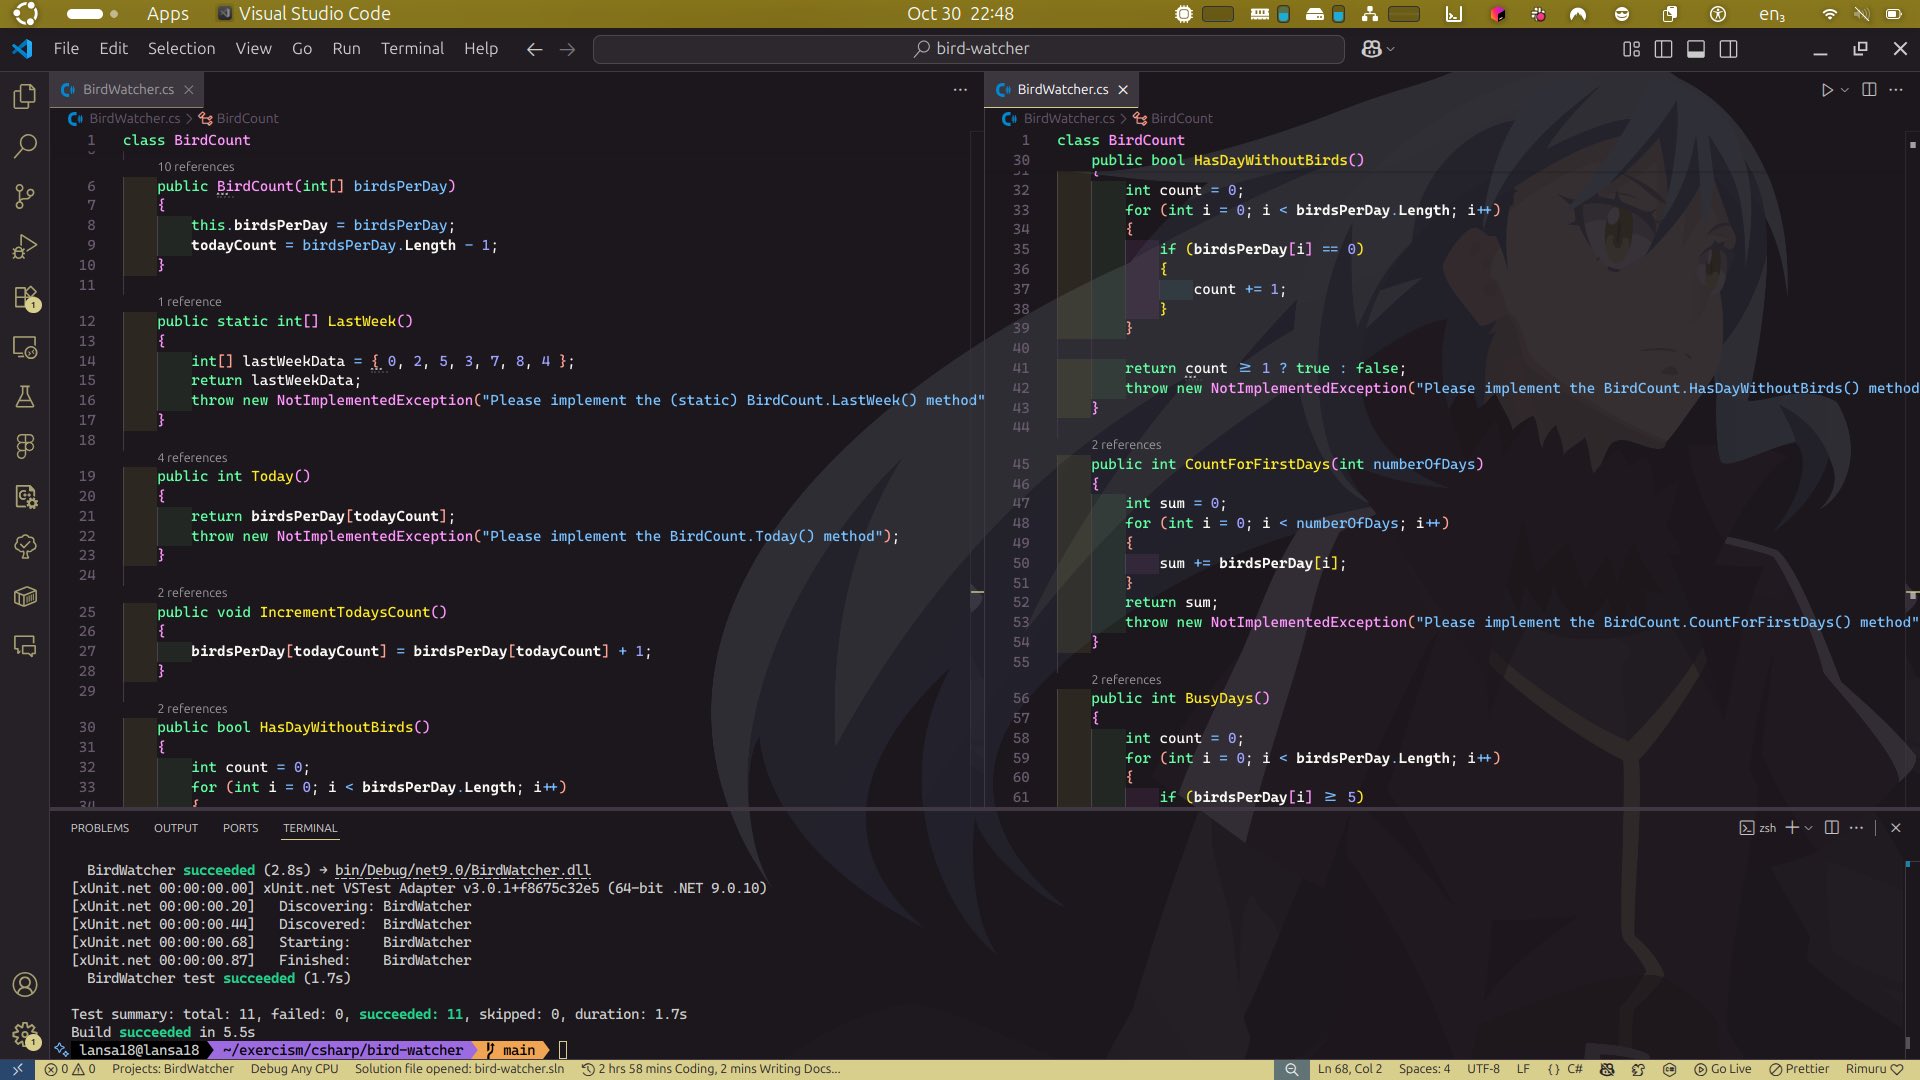This screenshot has width=1920, height=1080.
Task: Open the Terminal menu
Action: tap(412, 48)
